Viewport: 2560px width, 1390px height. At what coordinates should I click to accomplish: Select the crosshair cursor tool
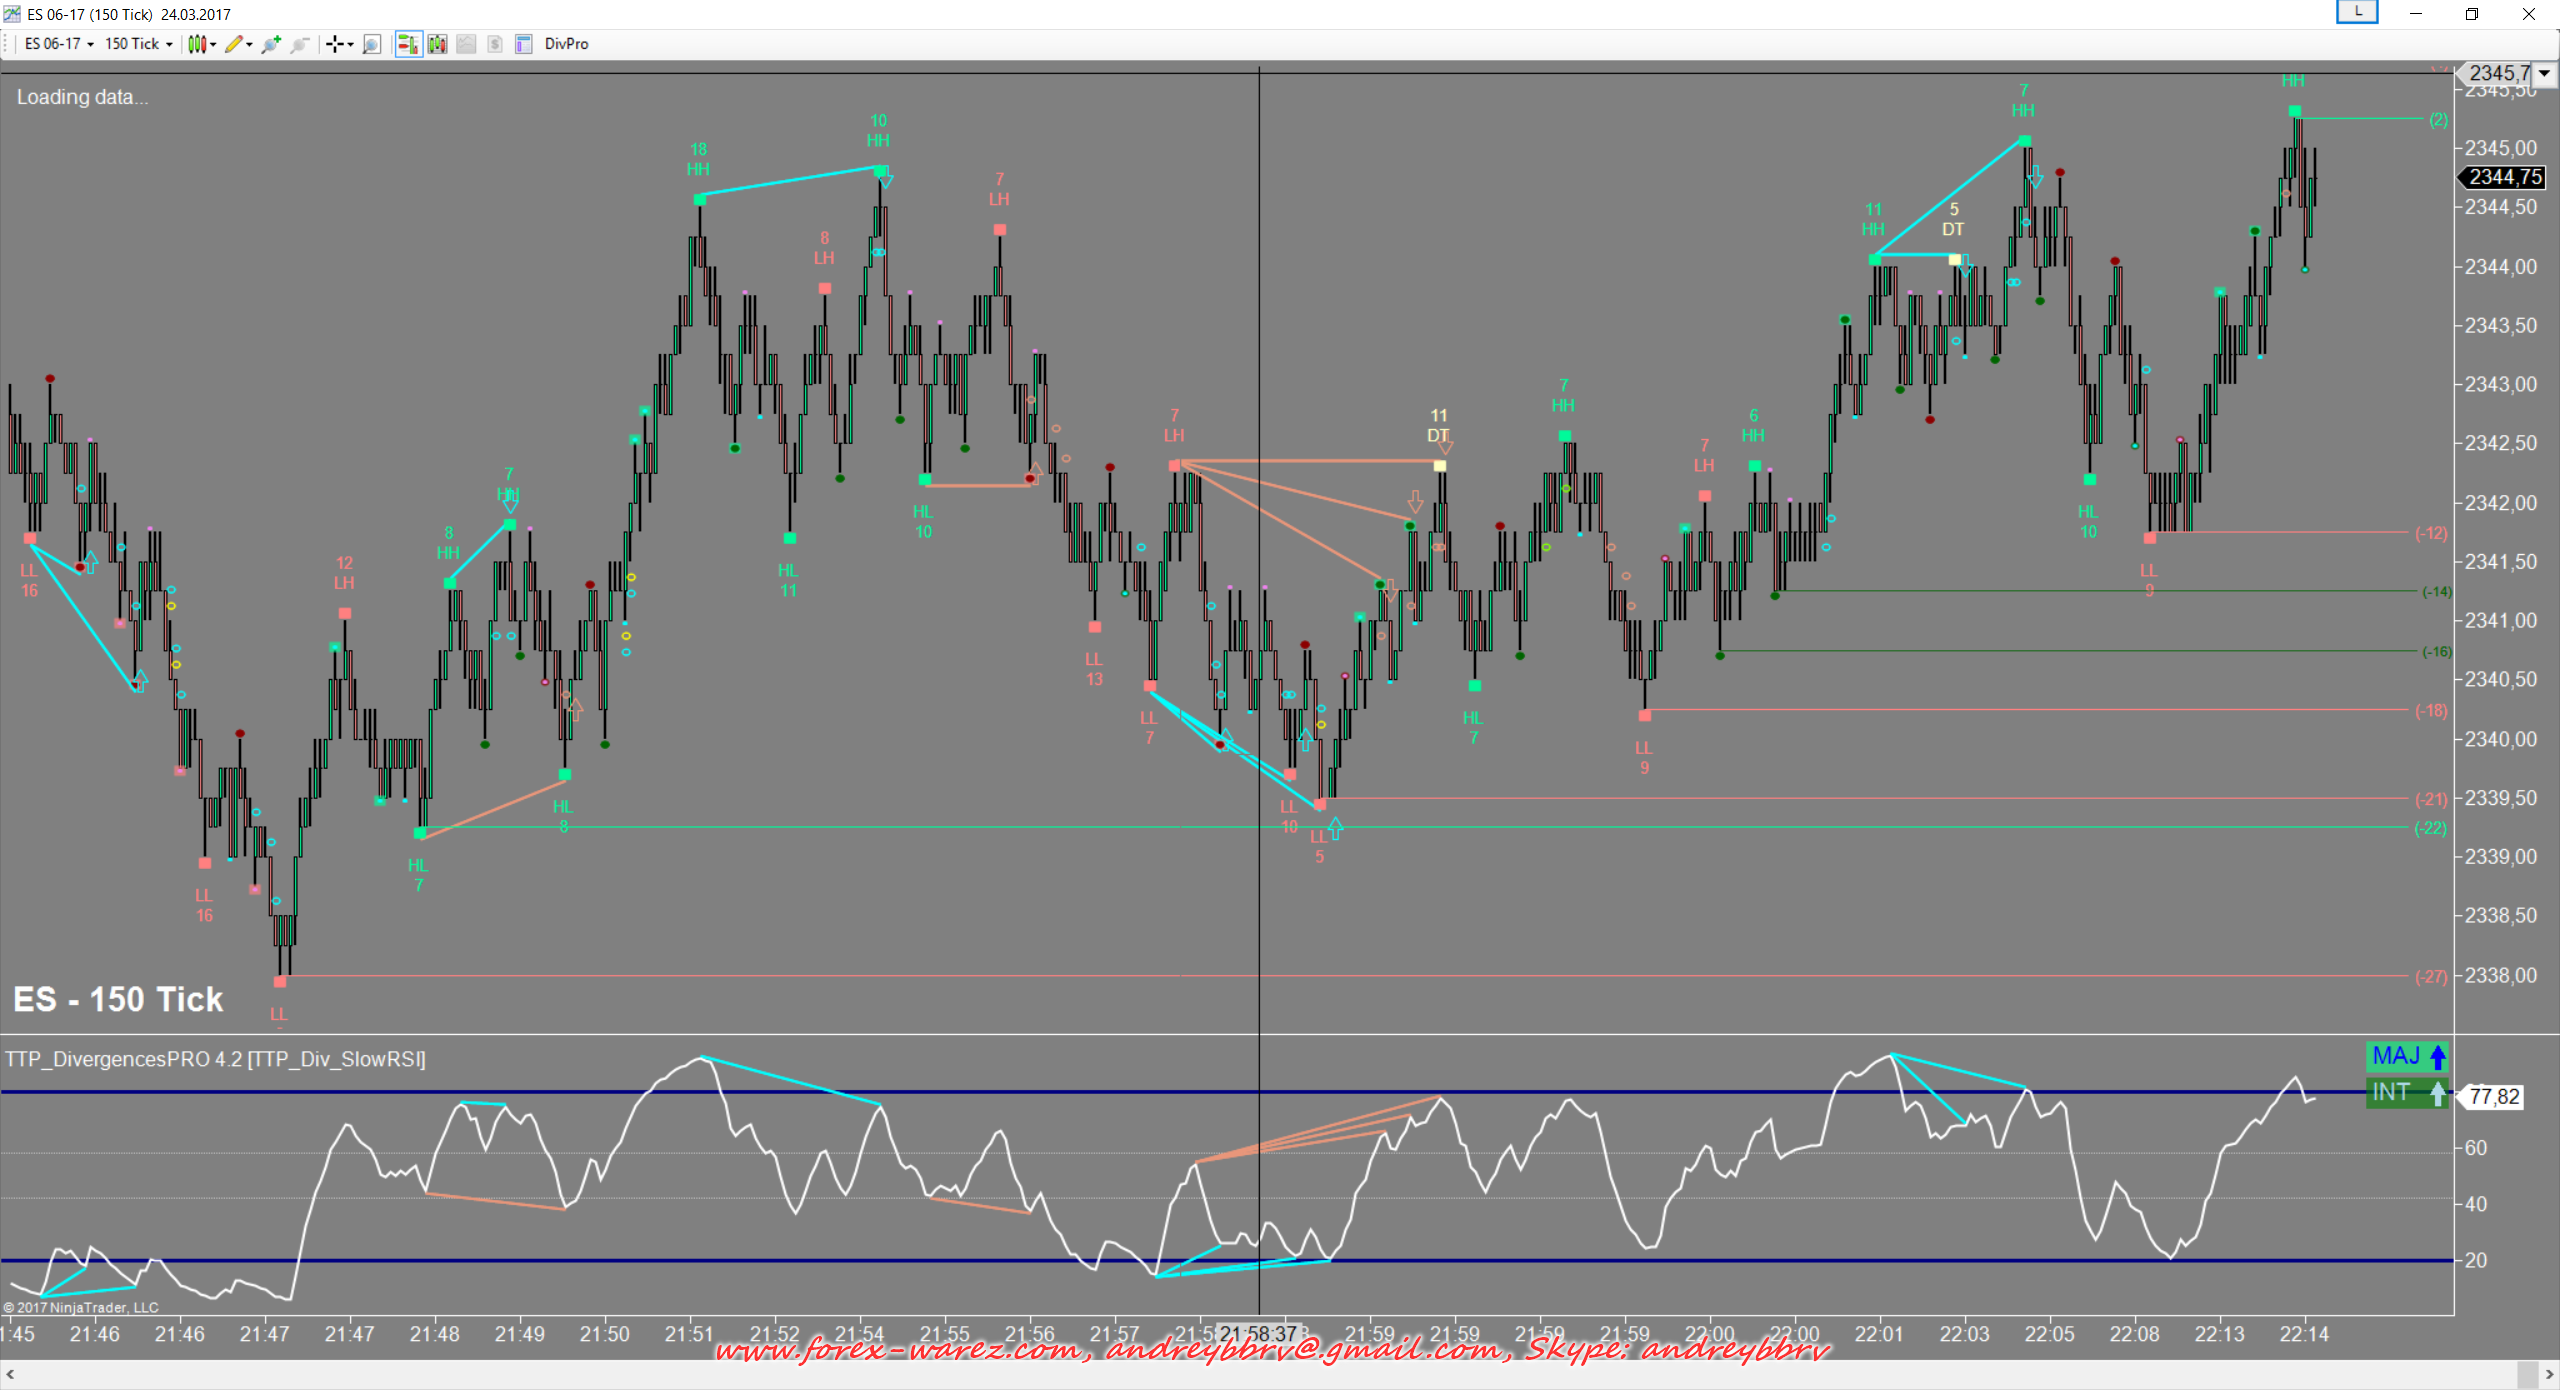pyautogui.click(x=335, y=44)
